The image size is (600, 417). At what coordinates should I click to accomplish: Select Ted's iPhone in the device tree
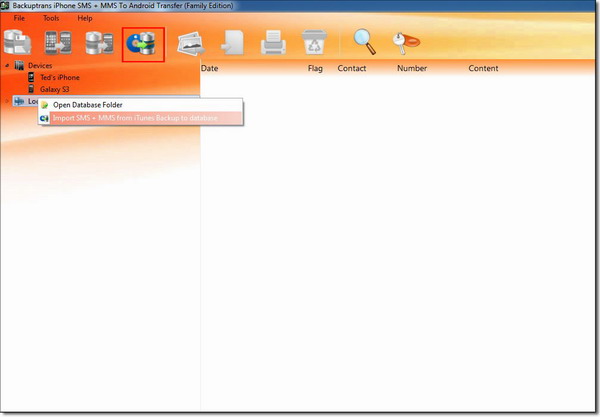[x=60, y=77]
